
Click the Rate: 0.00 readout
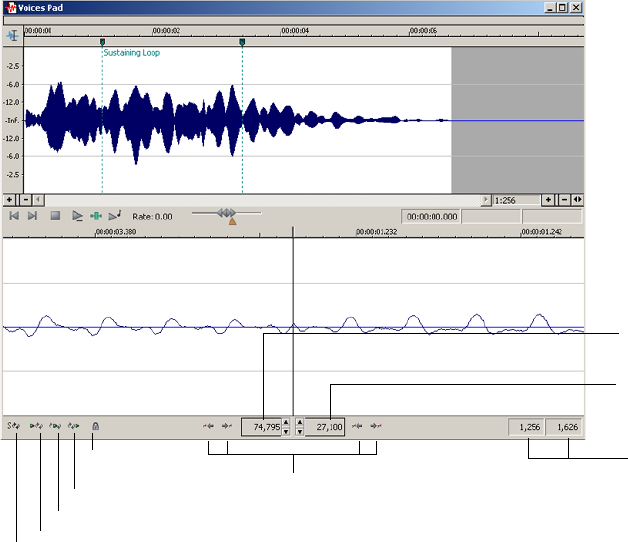[152, 217]
